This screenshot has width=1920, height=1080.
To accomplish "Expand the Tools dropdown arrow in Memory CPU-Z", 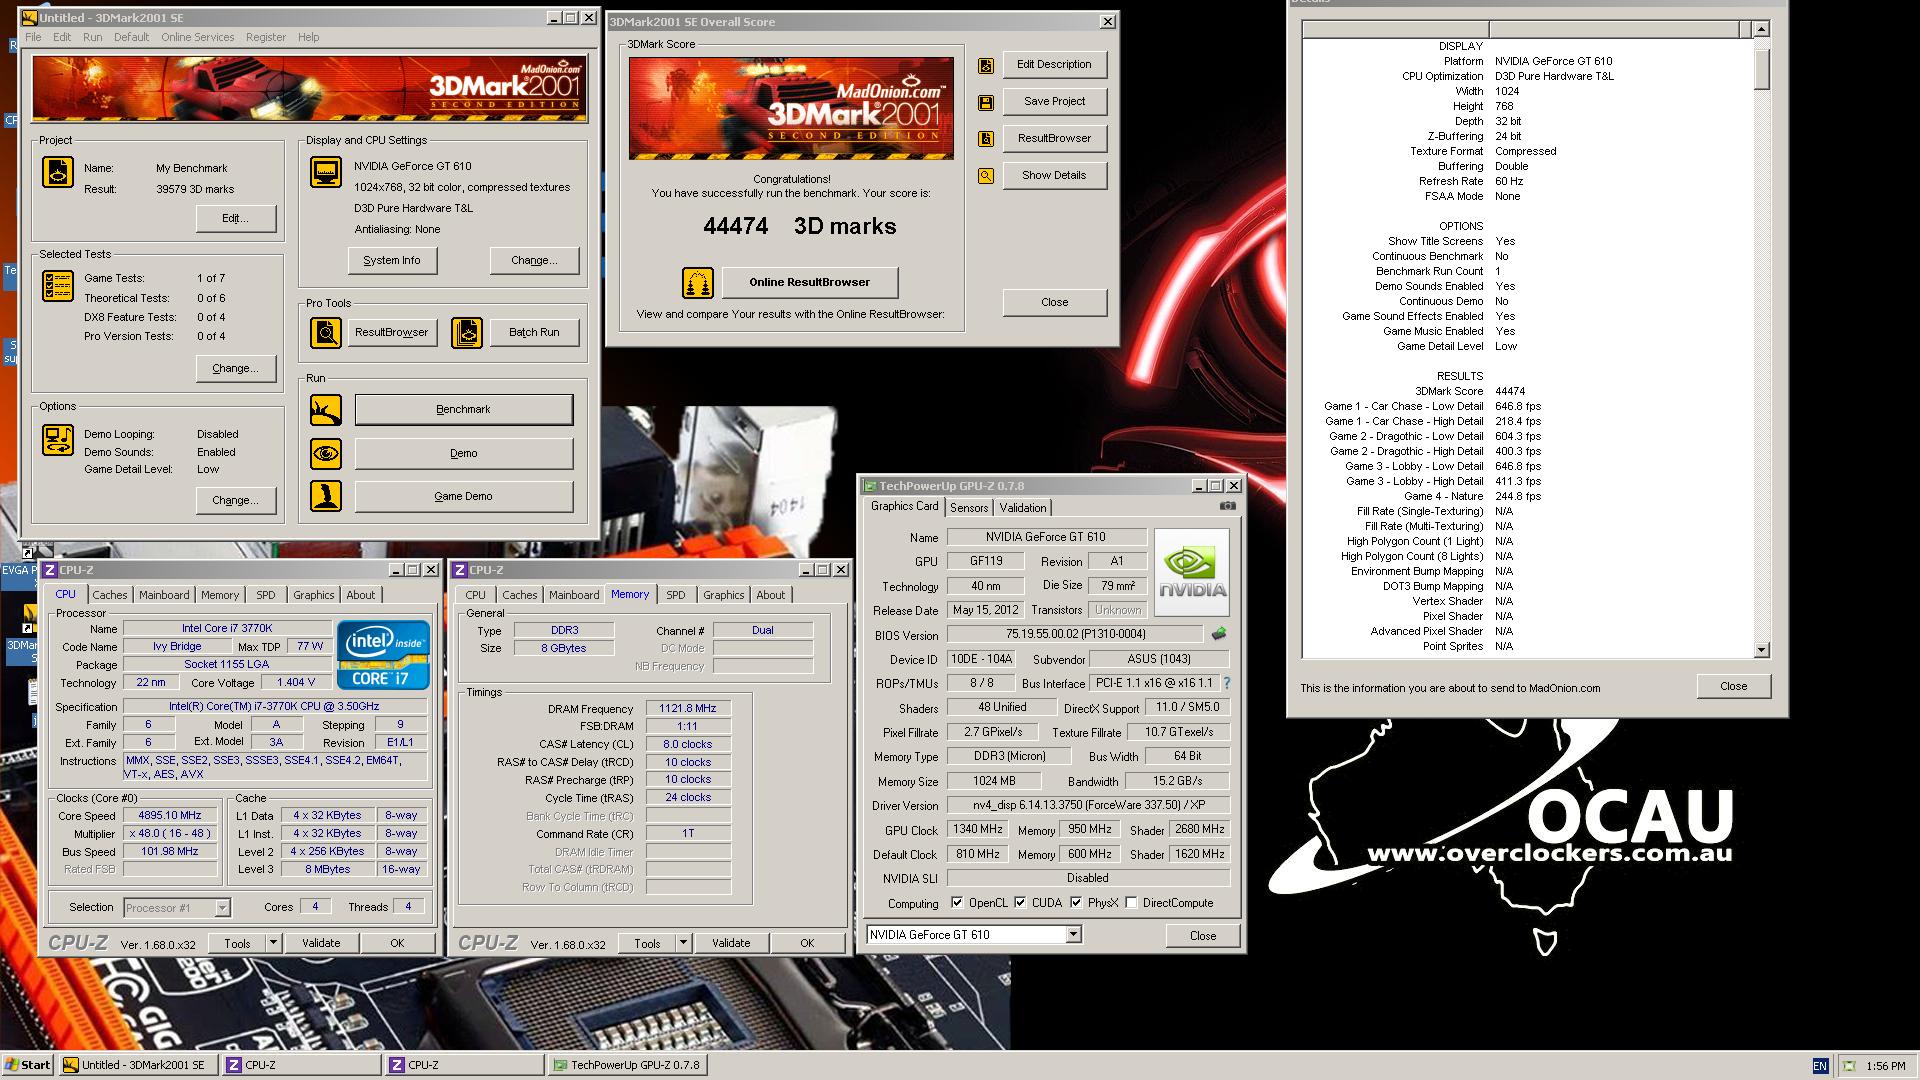I will (683, 942).
